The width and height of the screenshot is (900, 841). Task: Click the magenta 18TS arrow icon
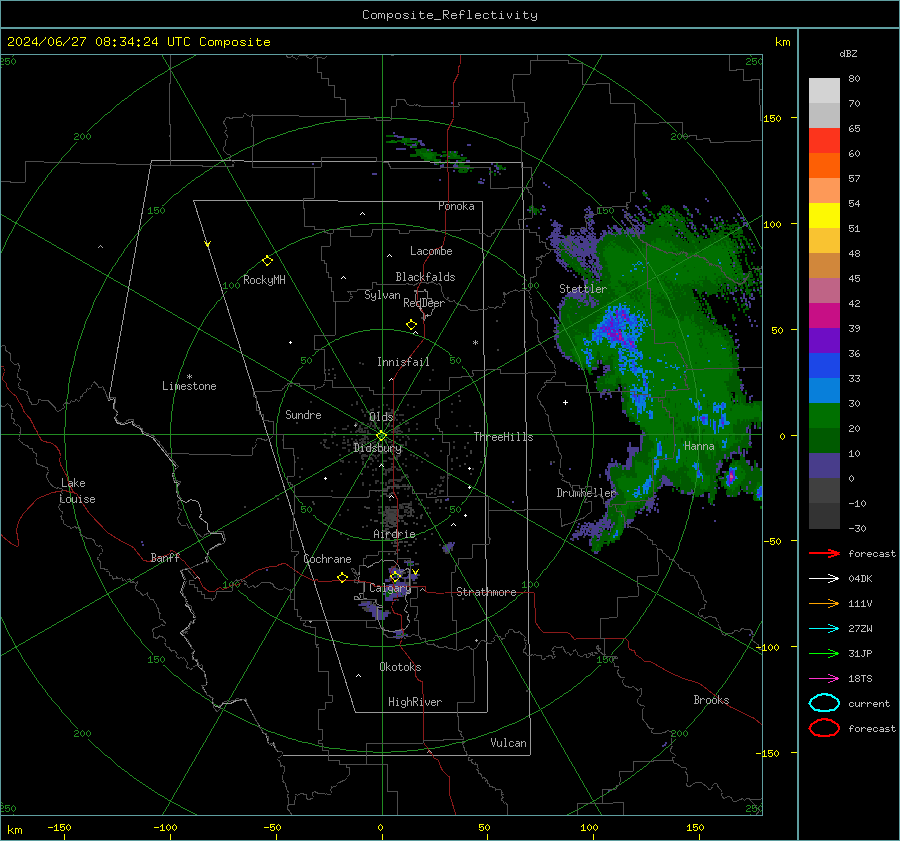point(824,679)
